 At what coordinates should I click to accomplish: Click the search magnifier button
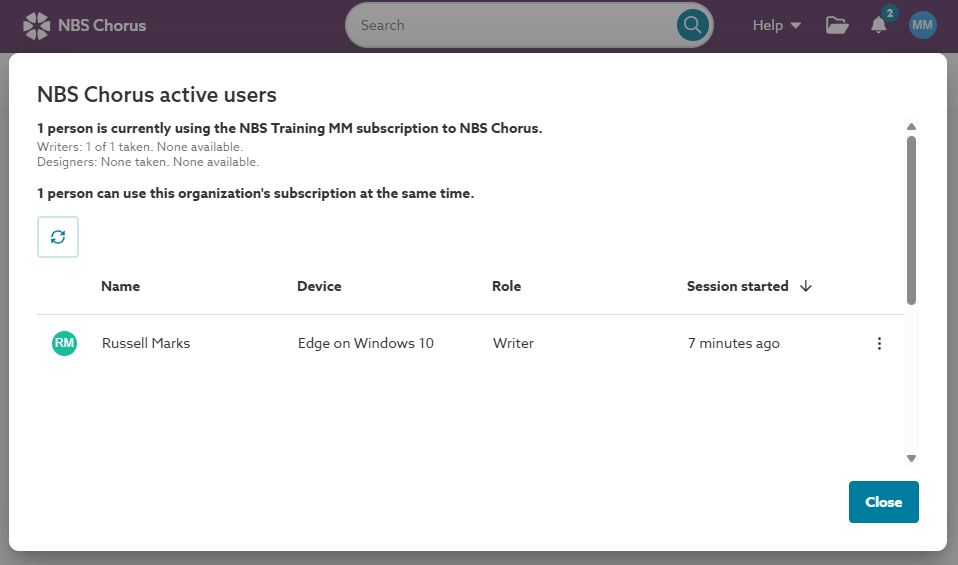coord(692,25)
